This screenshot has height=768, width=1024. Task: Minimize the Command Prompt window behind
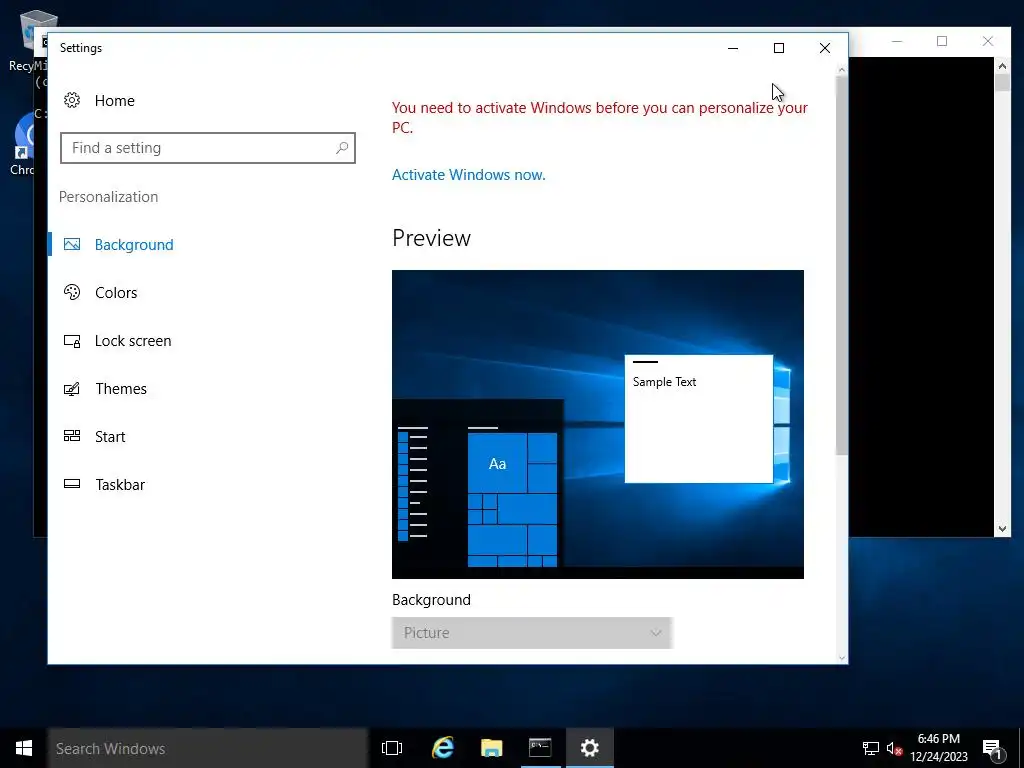tap(897, 41)
